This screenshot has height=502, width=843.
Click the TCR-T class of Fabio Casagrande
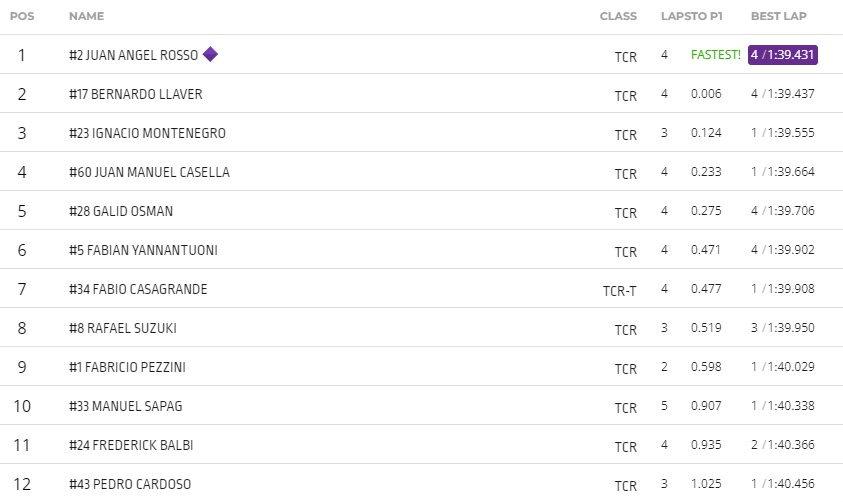620,291
